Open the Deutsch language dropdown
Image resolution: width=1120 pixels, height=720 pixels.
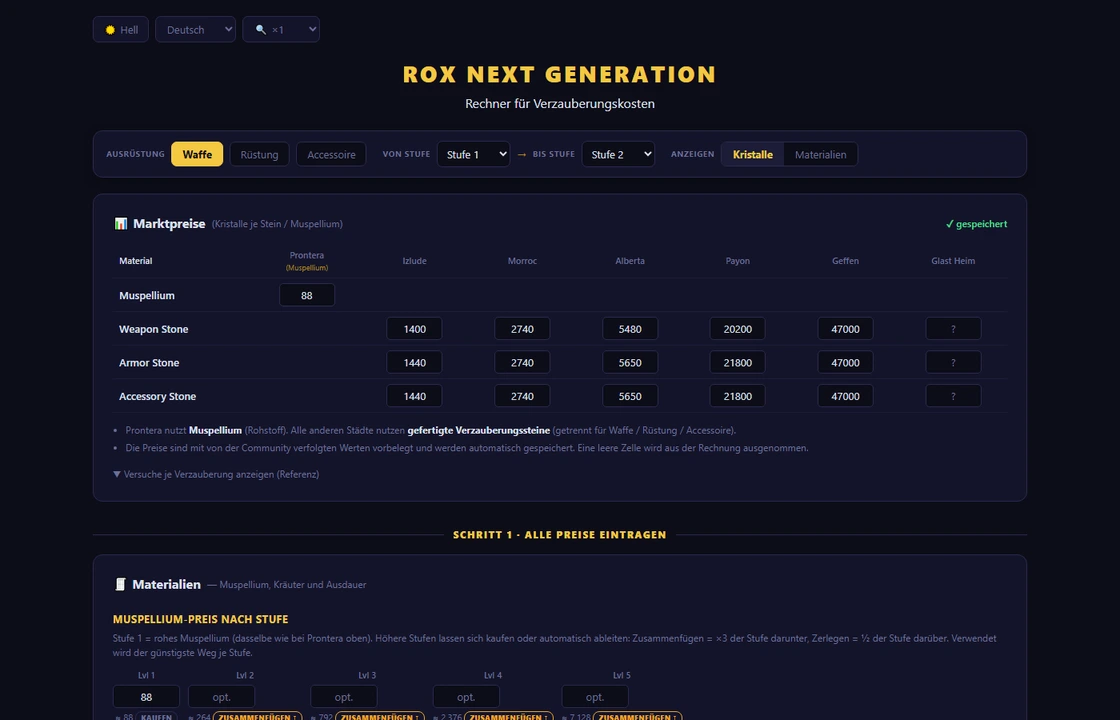pos(195,29)
